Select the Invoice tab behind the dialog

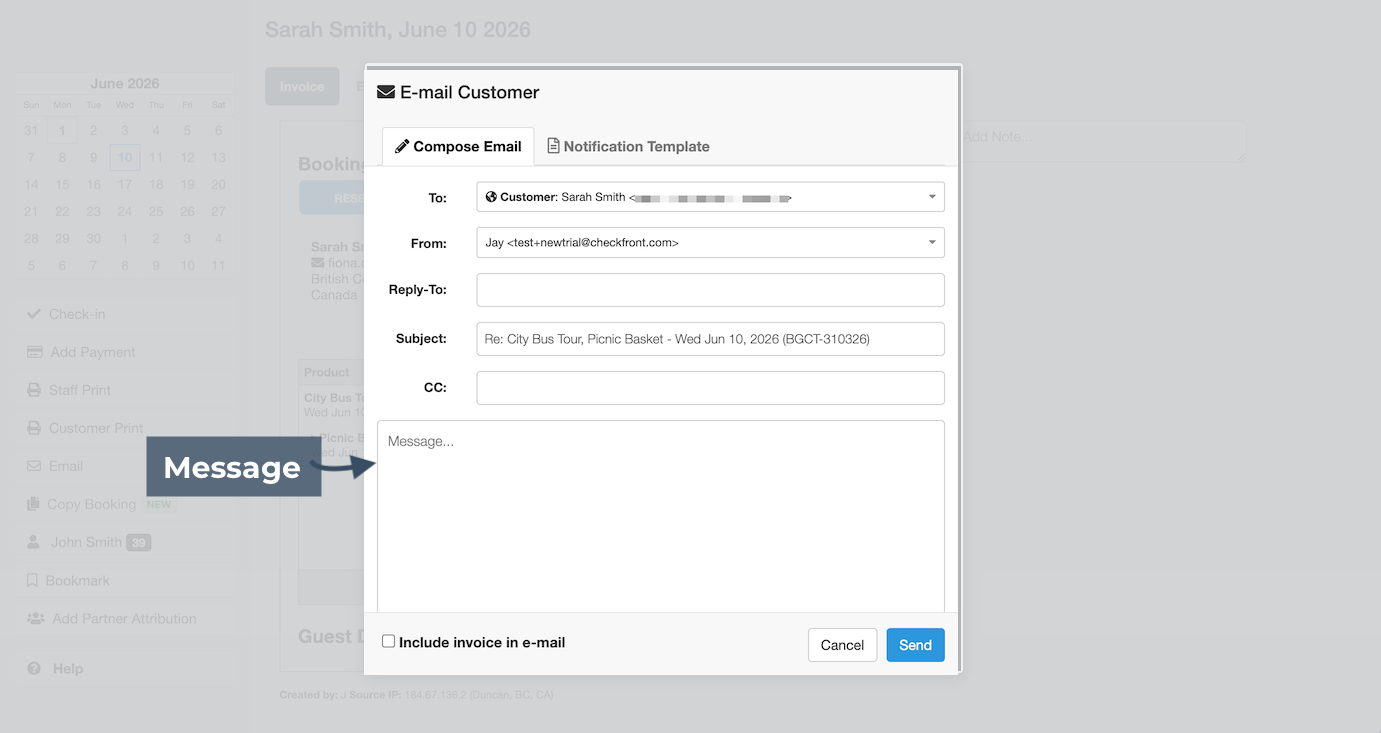[x=302, y=87]
